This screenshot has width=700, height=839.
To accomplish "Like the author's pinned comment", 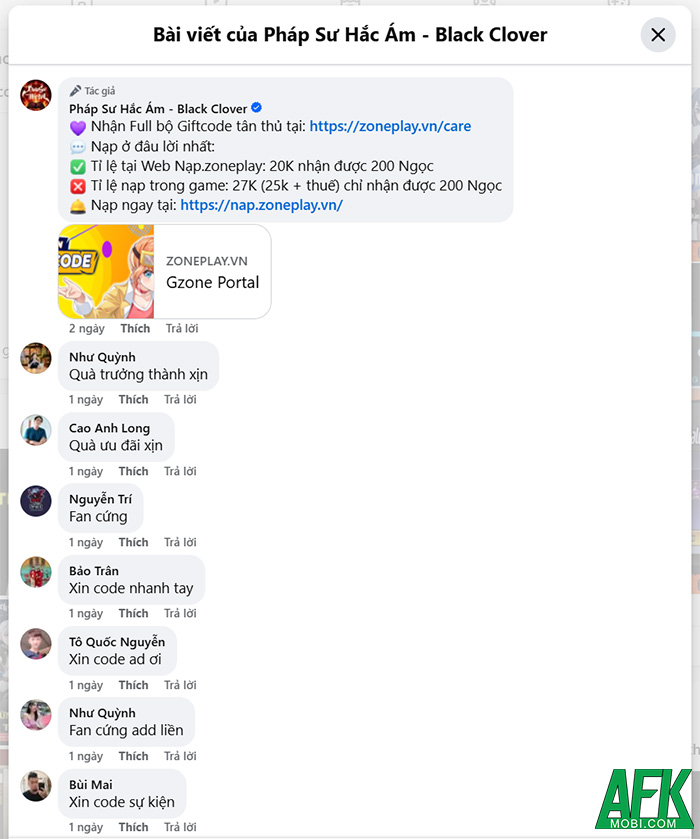I will point(135,328).
